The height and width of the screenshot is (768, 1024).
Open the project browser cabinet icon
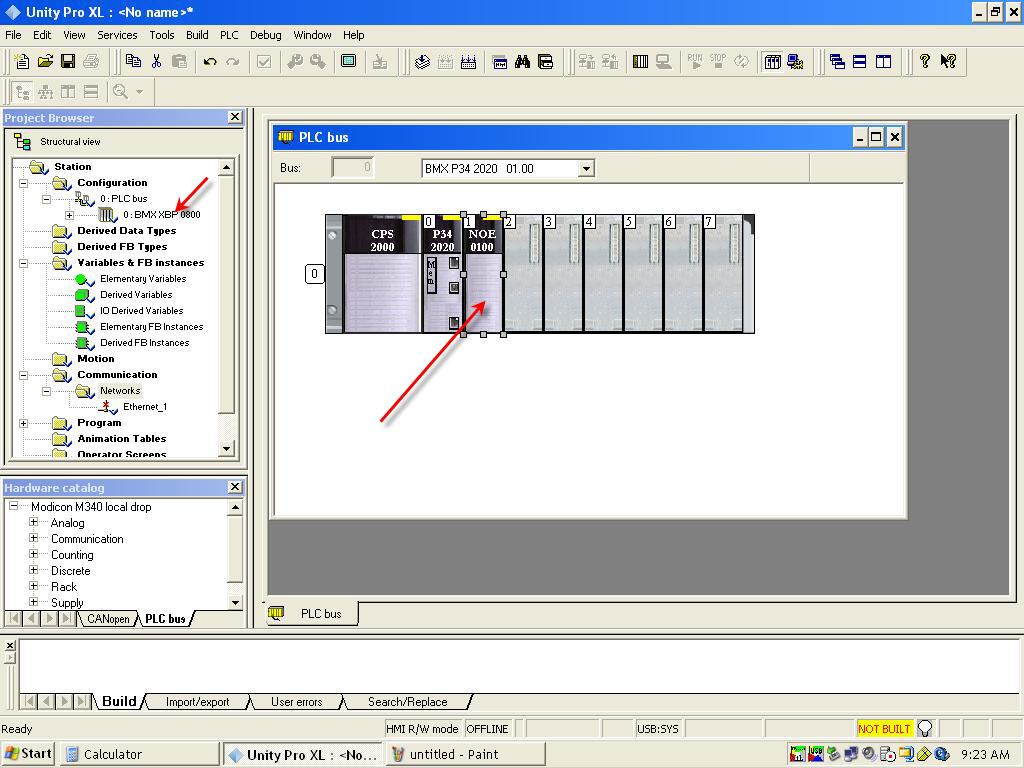coord(545,61)
